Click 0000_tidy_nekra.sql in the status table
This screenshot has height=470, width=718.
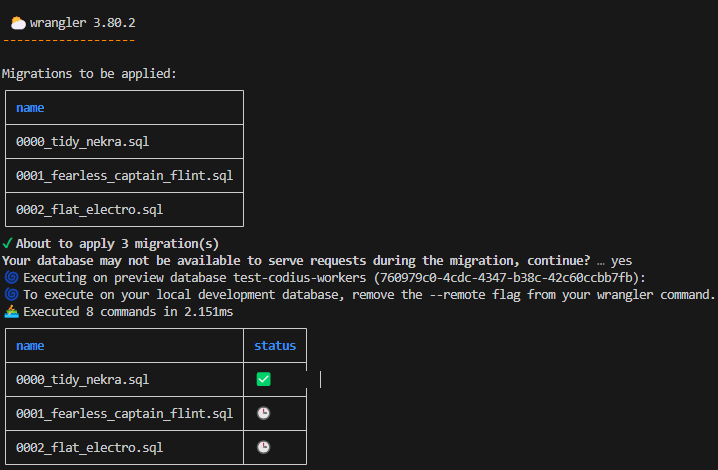pos(82,380)
